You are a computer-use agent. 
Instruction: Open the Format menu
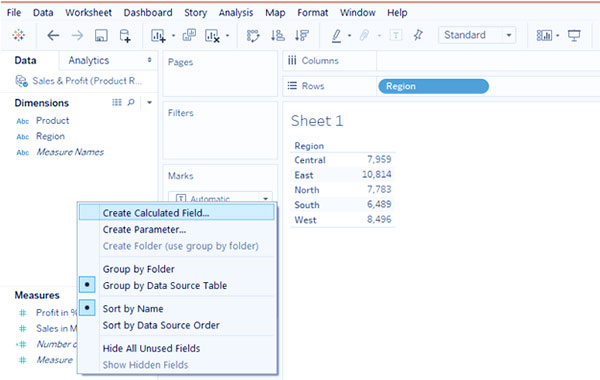313,13
